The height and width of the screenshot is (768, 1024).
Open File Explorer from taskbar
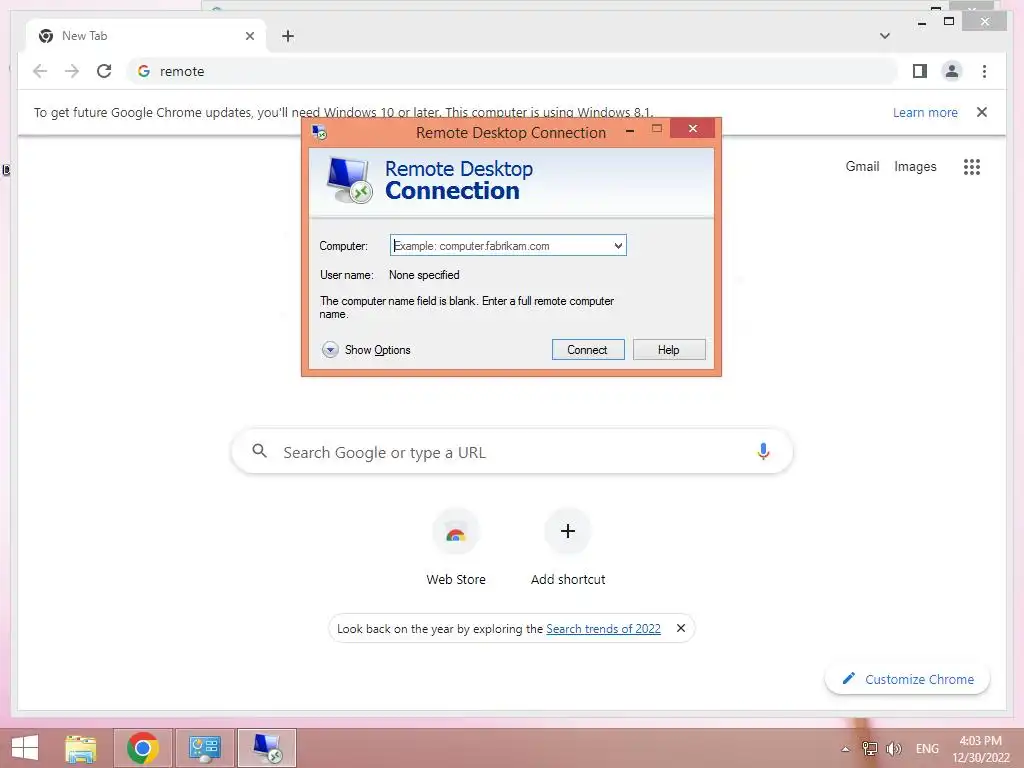(x=80, y=748)
